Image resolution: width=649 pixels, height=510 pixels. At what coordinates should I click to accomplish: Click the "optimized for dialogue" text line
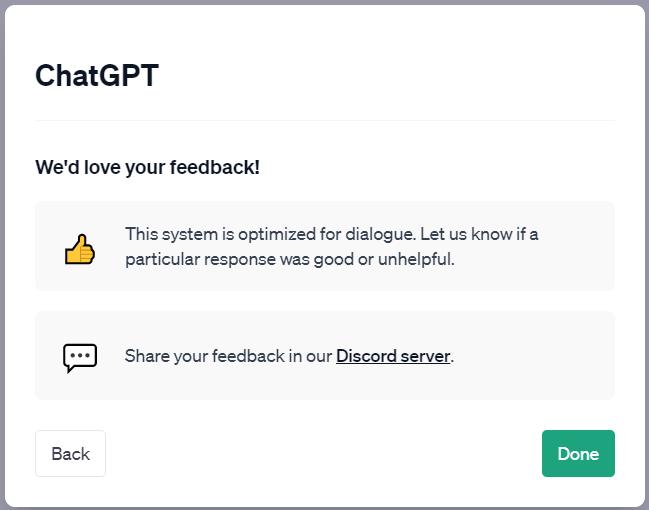[332, 234]
